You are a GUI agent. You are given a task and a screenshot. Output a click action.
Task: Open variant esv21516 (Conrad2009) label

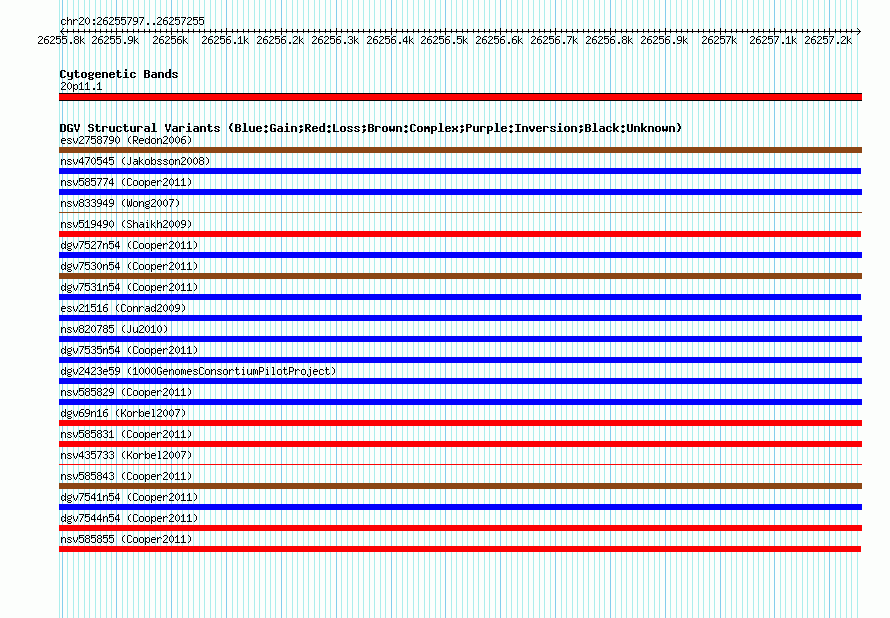pos(123,308)
